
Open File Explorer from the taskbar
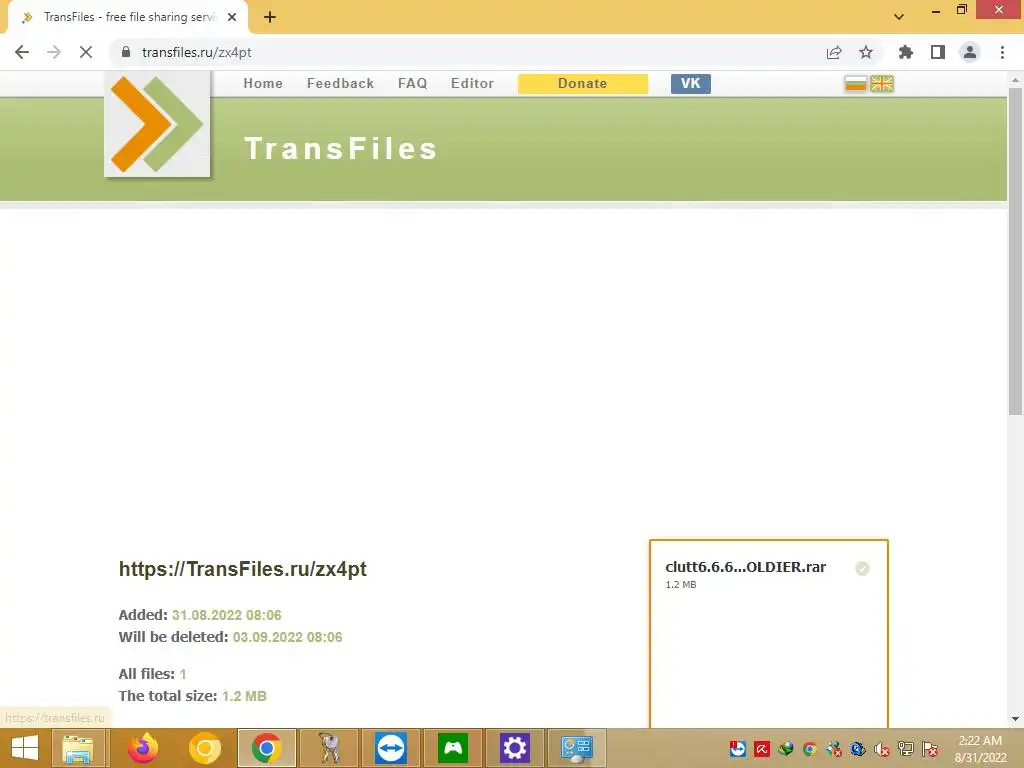(x=78, y=748)
